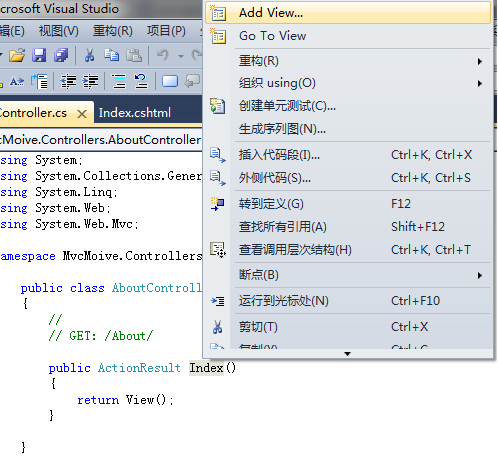
Task: Click the Uncomment Lines icon
Action: (141, 81)
